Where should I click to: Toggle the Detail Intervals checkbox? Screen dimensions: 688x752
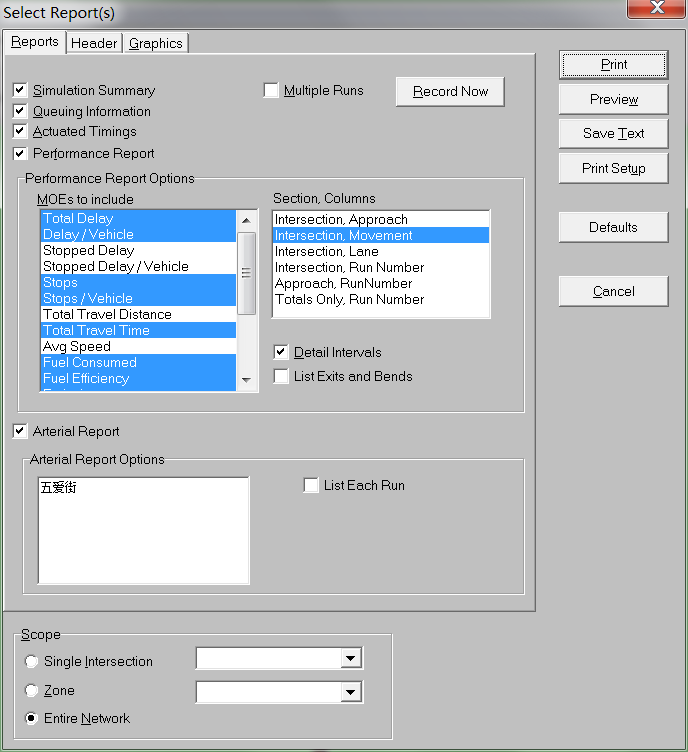click(282, 352)
